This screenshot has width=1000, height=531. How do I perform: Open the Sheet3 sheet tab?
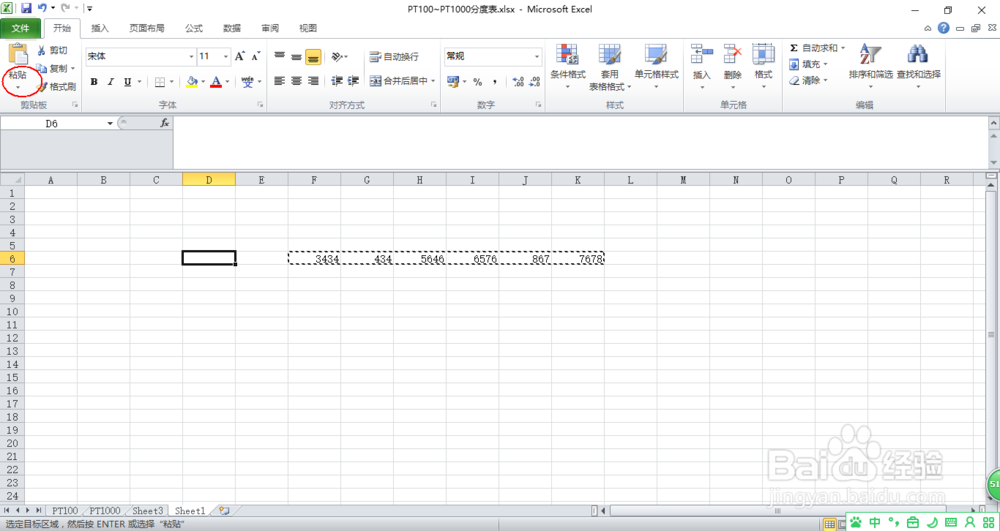pyautogui.click(x=148, y=511)
